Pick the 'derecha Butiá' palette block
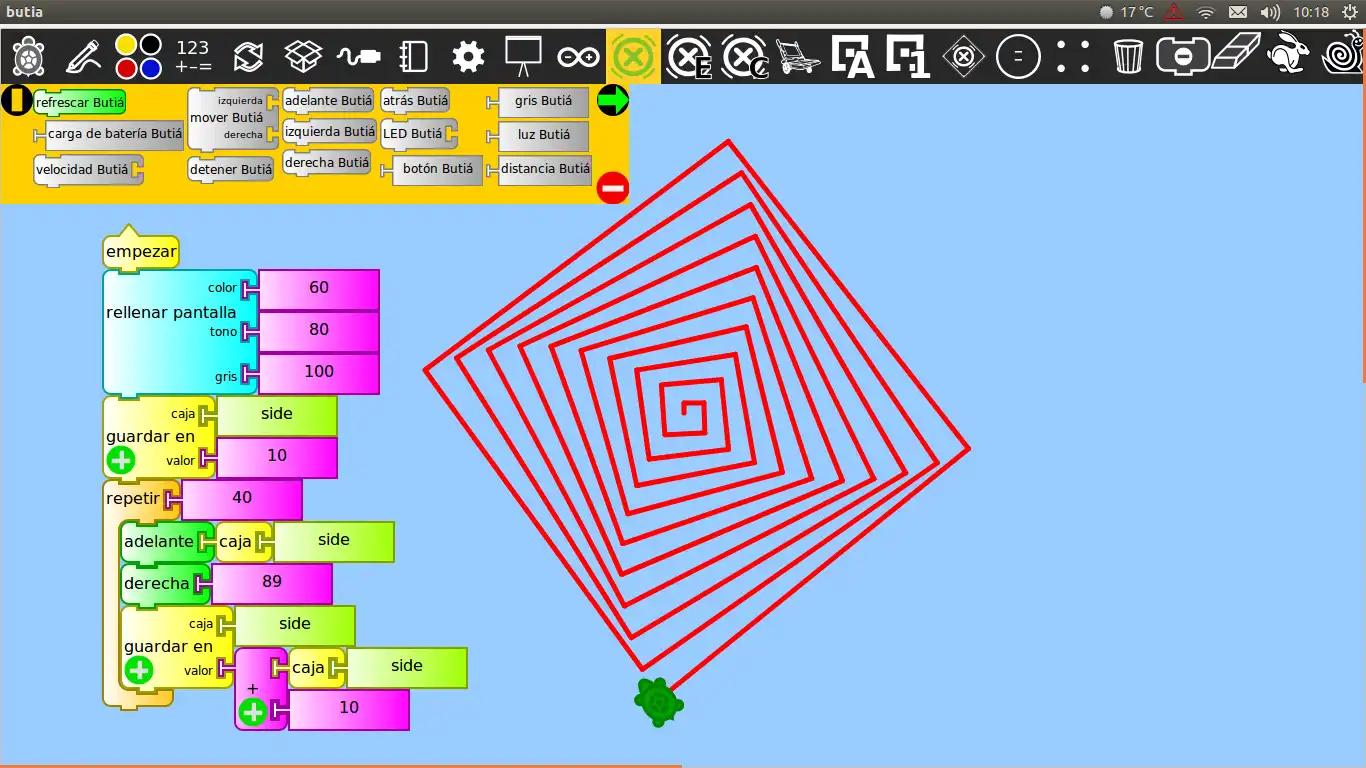The width and height of the screenshot is (1366, 768). (x=326, y=163)
